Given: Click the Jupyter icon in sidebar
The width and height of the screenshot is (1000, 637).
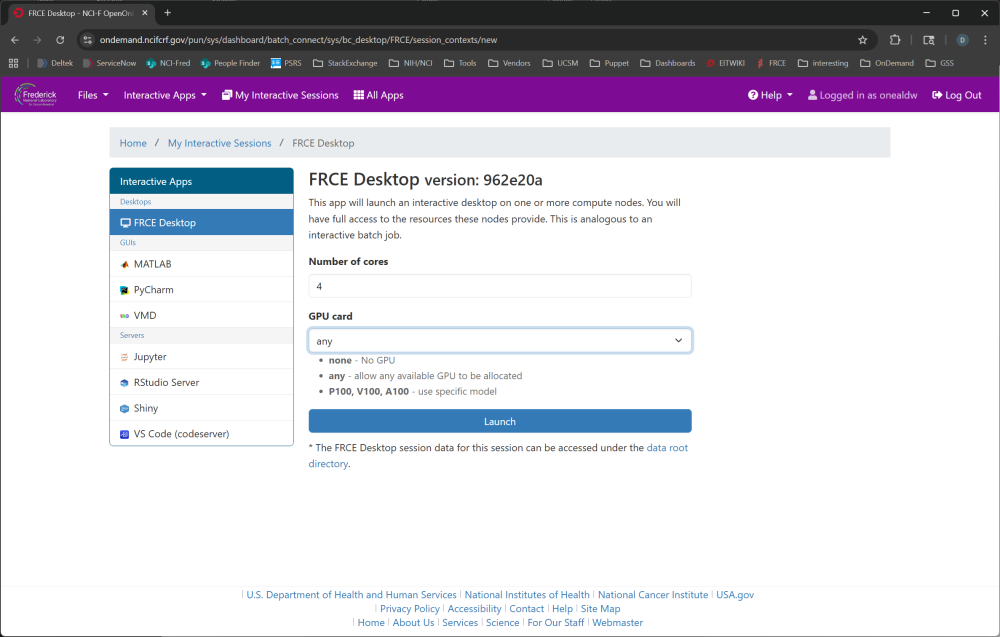Looking at the screenshot, I should 124,357.
